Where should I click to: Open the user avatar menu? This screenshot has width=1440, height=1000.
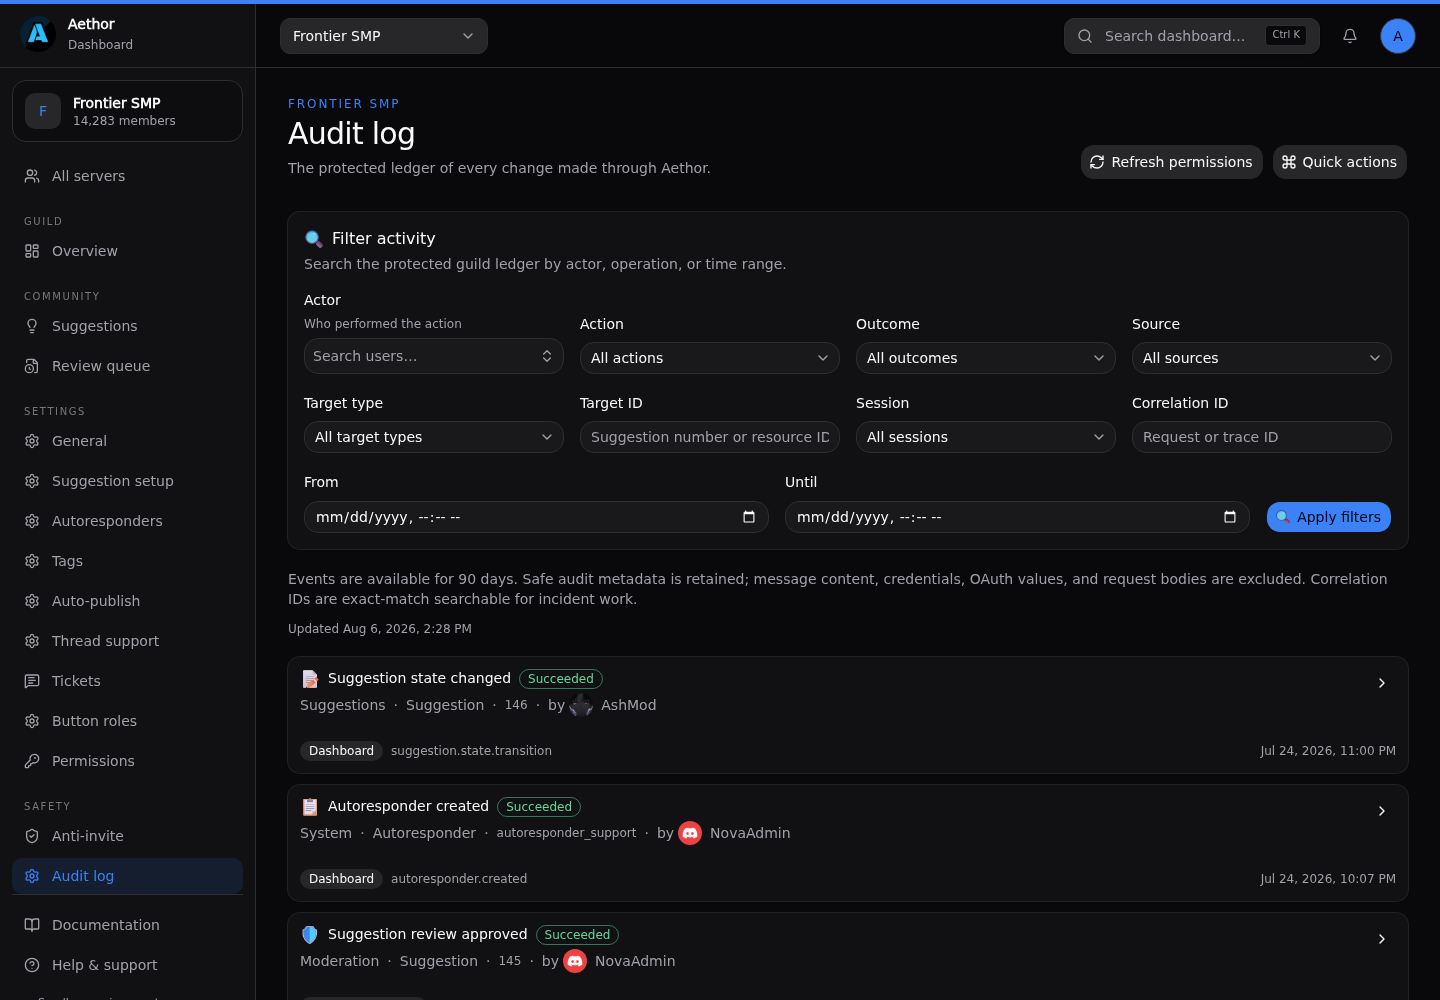click(1398, 36)
